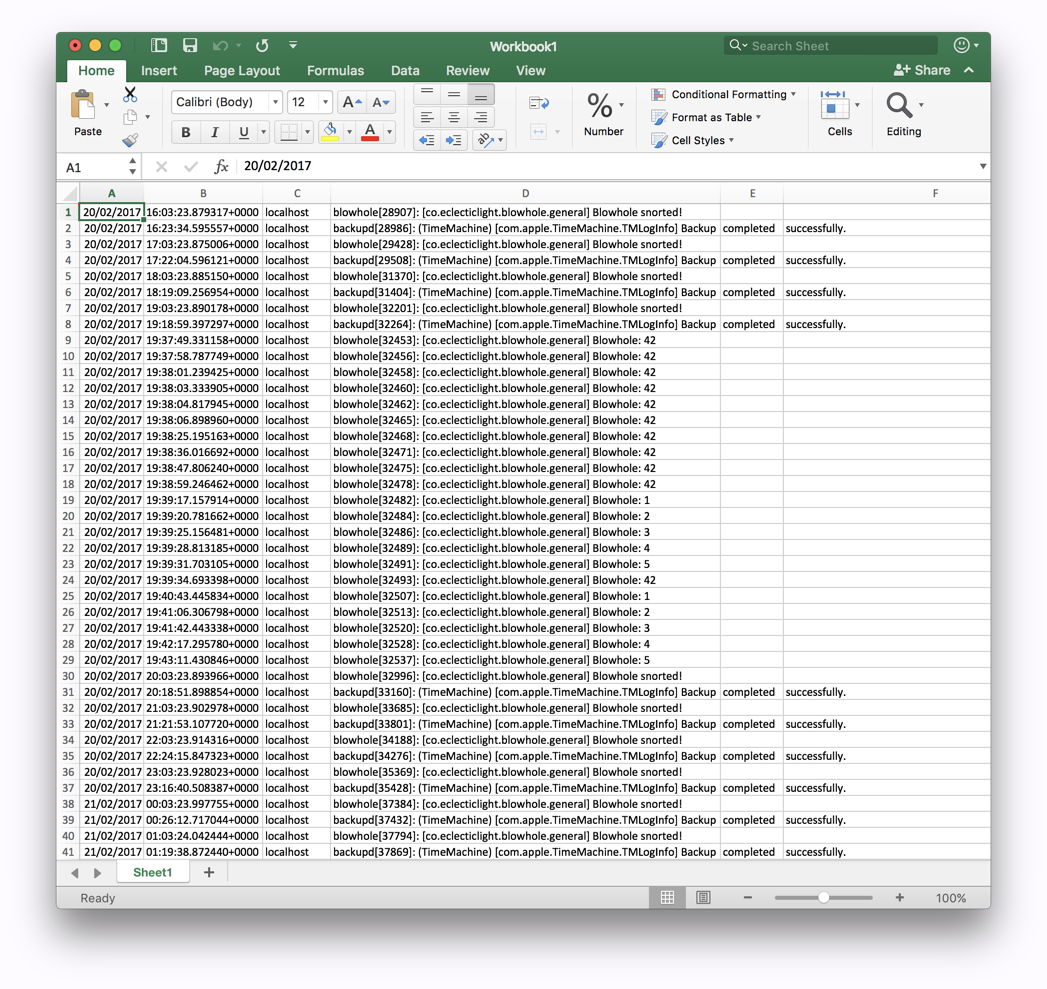The image size is (1047, 989).
Task: Click the cell borders icon
Action: pyautogui.click(x=288, y=132)
